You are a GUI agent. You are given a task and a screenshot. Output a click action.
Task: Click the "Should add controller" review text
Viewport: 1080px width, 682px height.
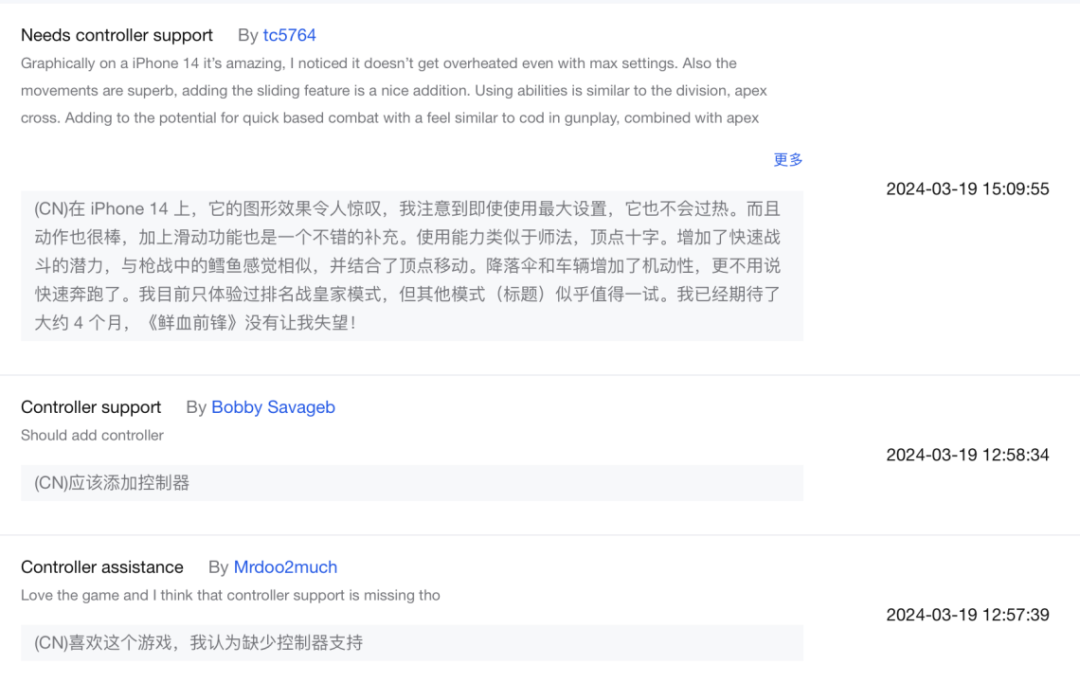(x=92, y=435)
